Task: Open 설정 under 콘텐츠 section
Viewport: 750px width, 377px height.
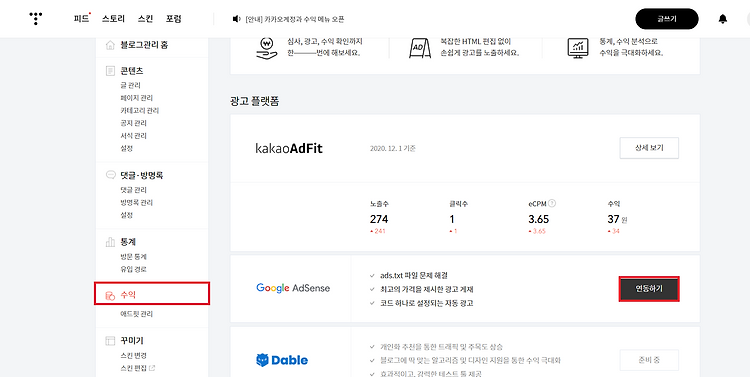Action: pos(127,148)
